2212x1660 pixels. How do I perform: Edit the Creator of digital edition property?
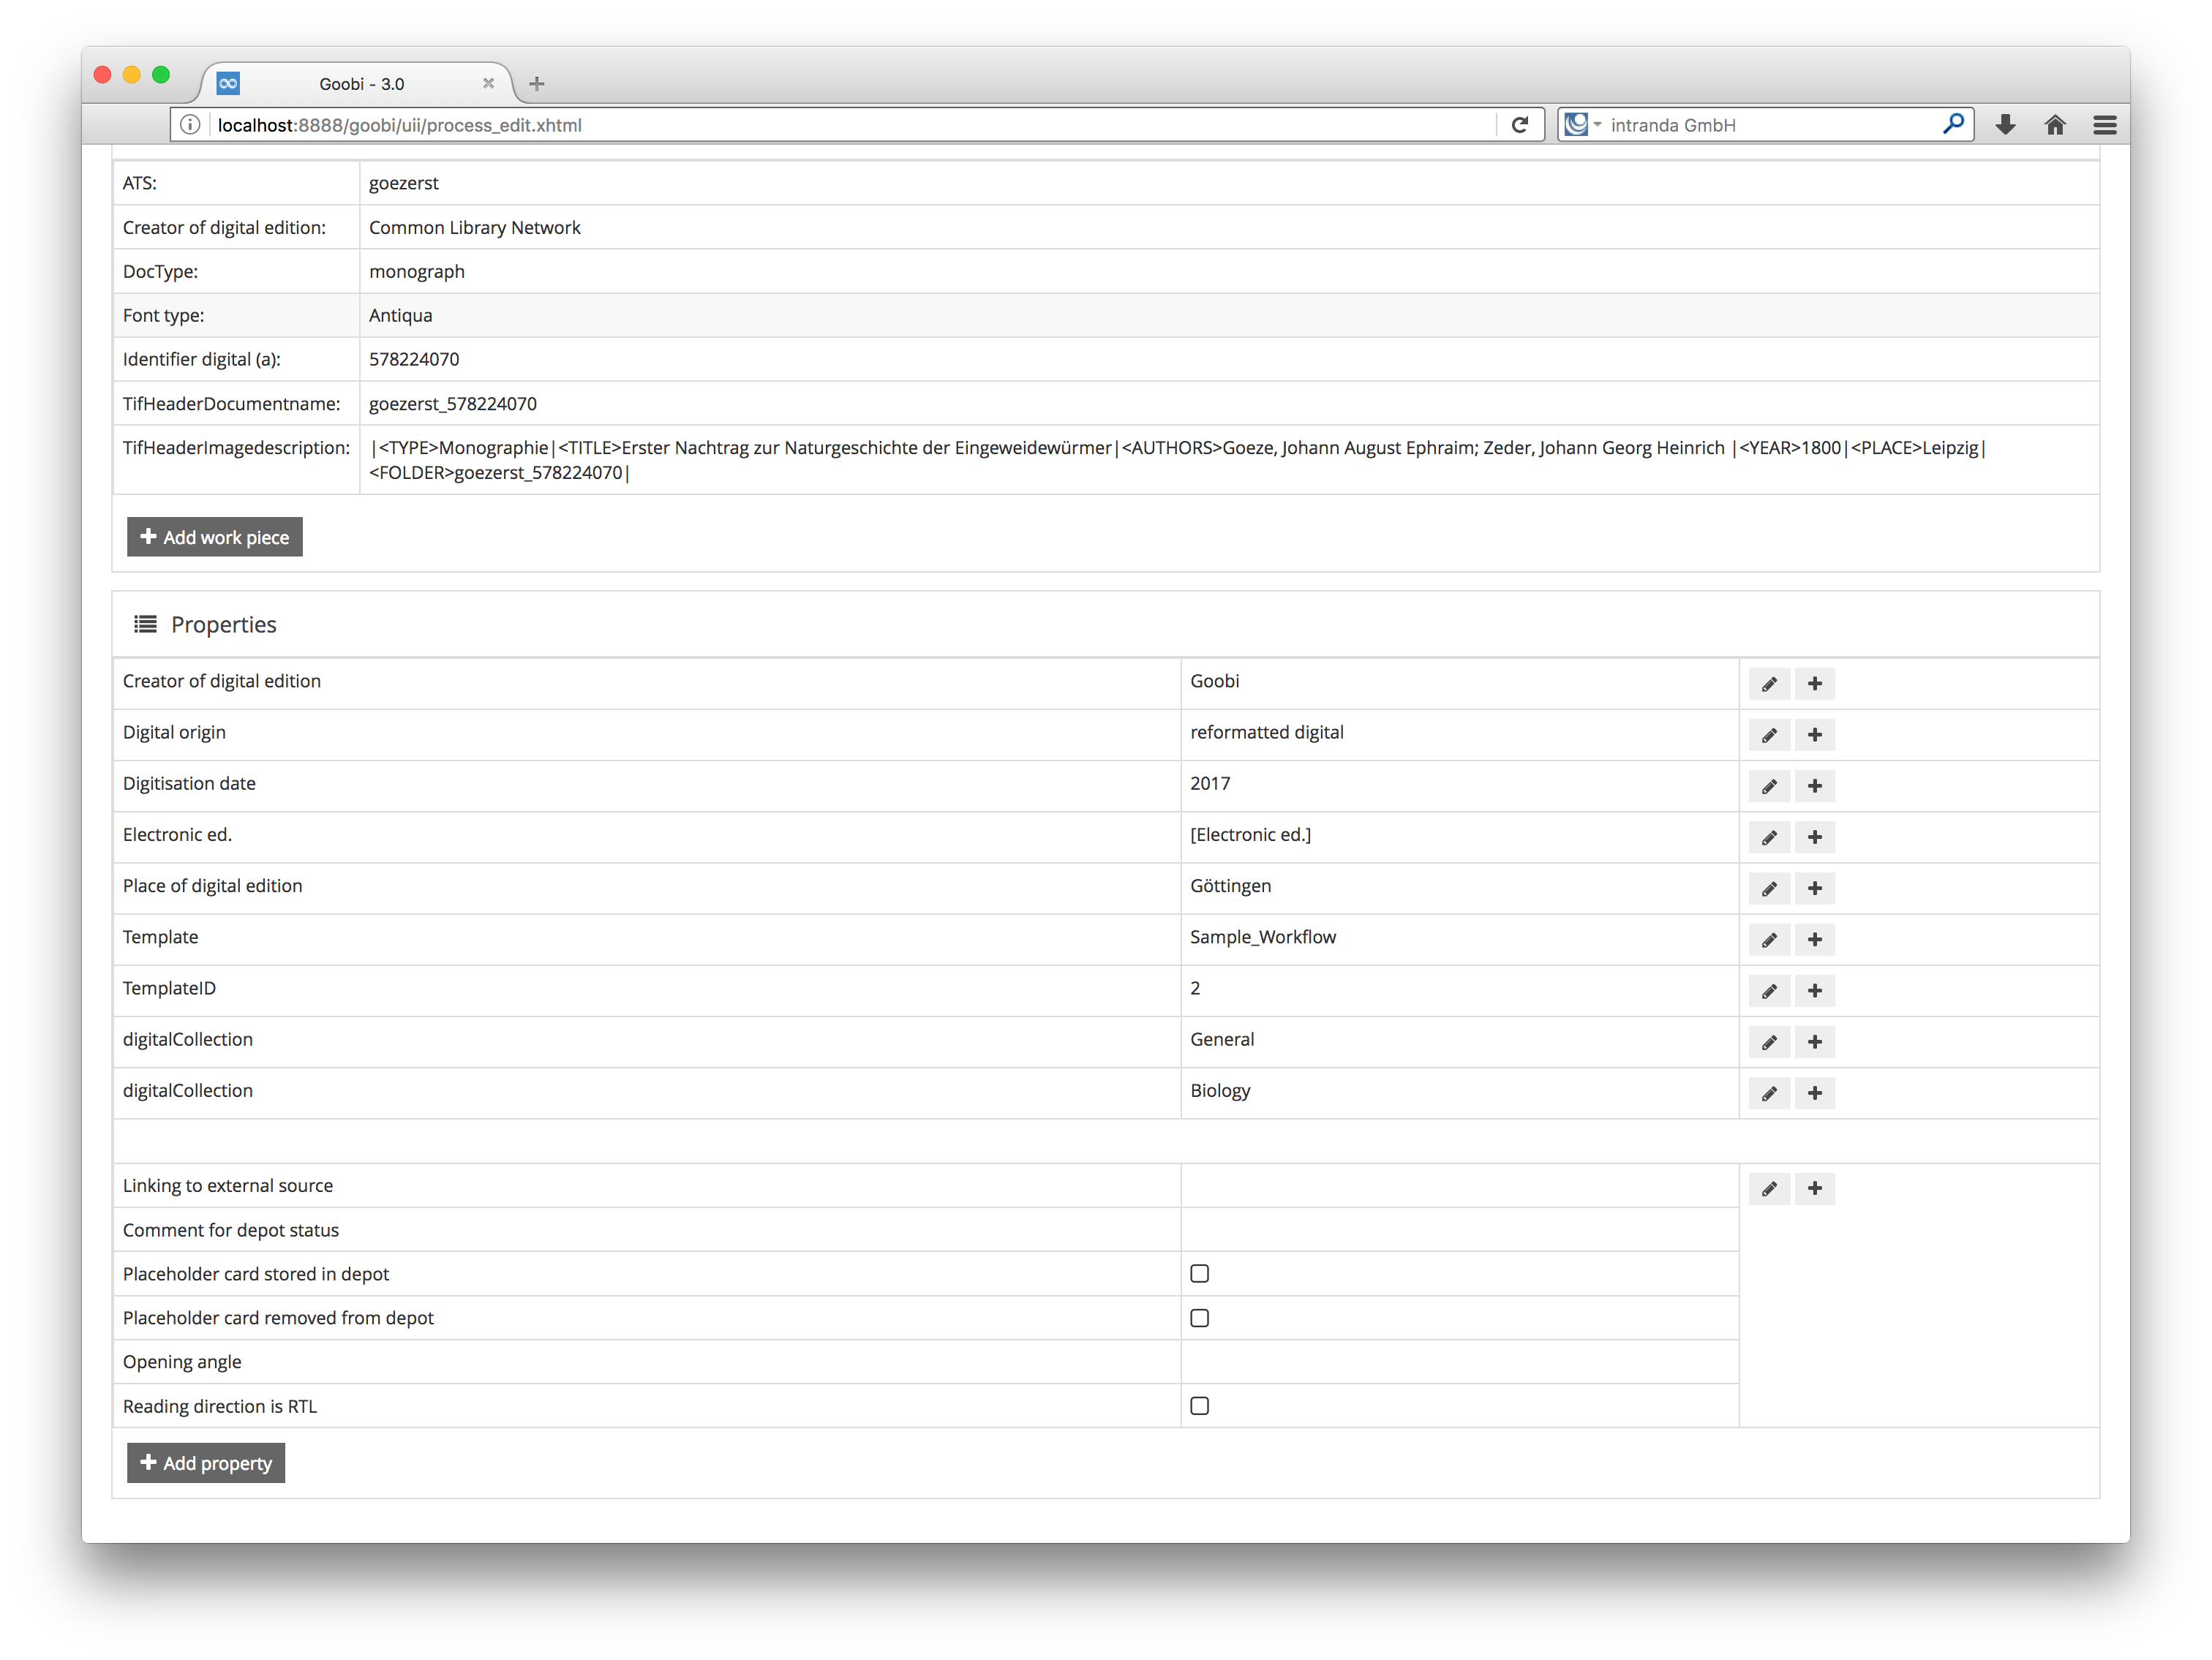pyautogui.click(x=1769, y=684)
